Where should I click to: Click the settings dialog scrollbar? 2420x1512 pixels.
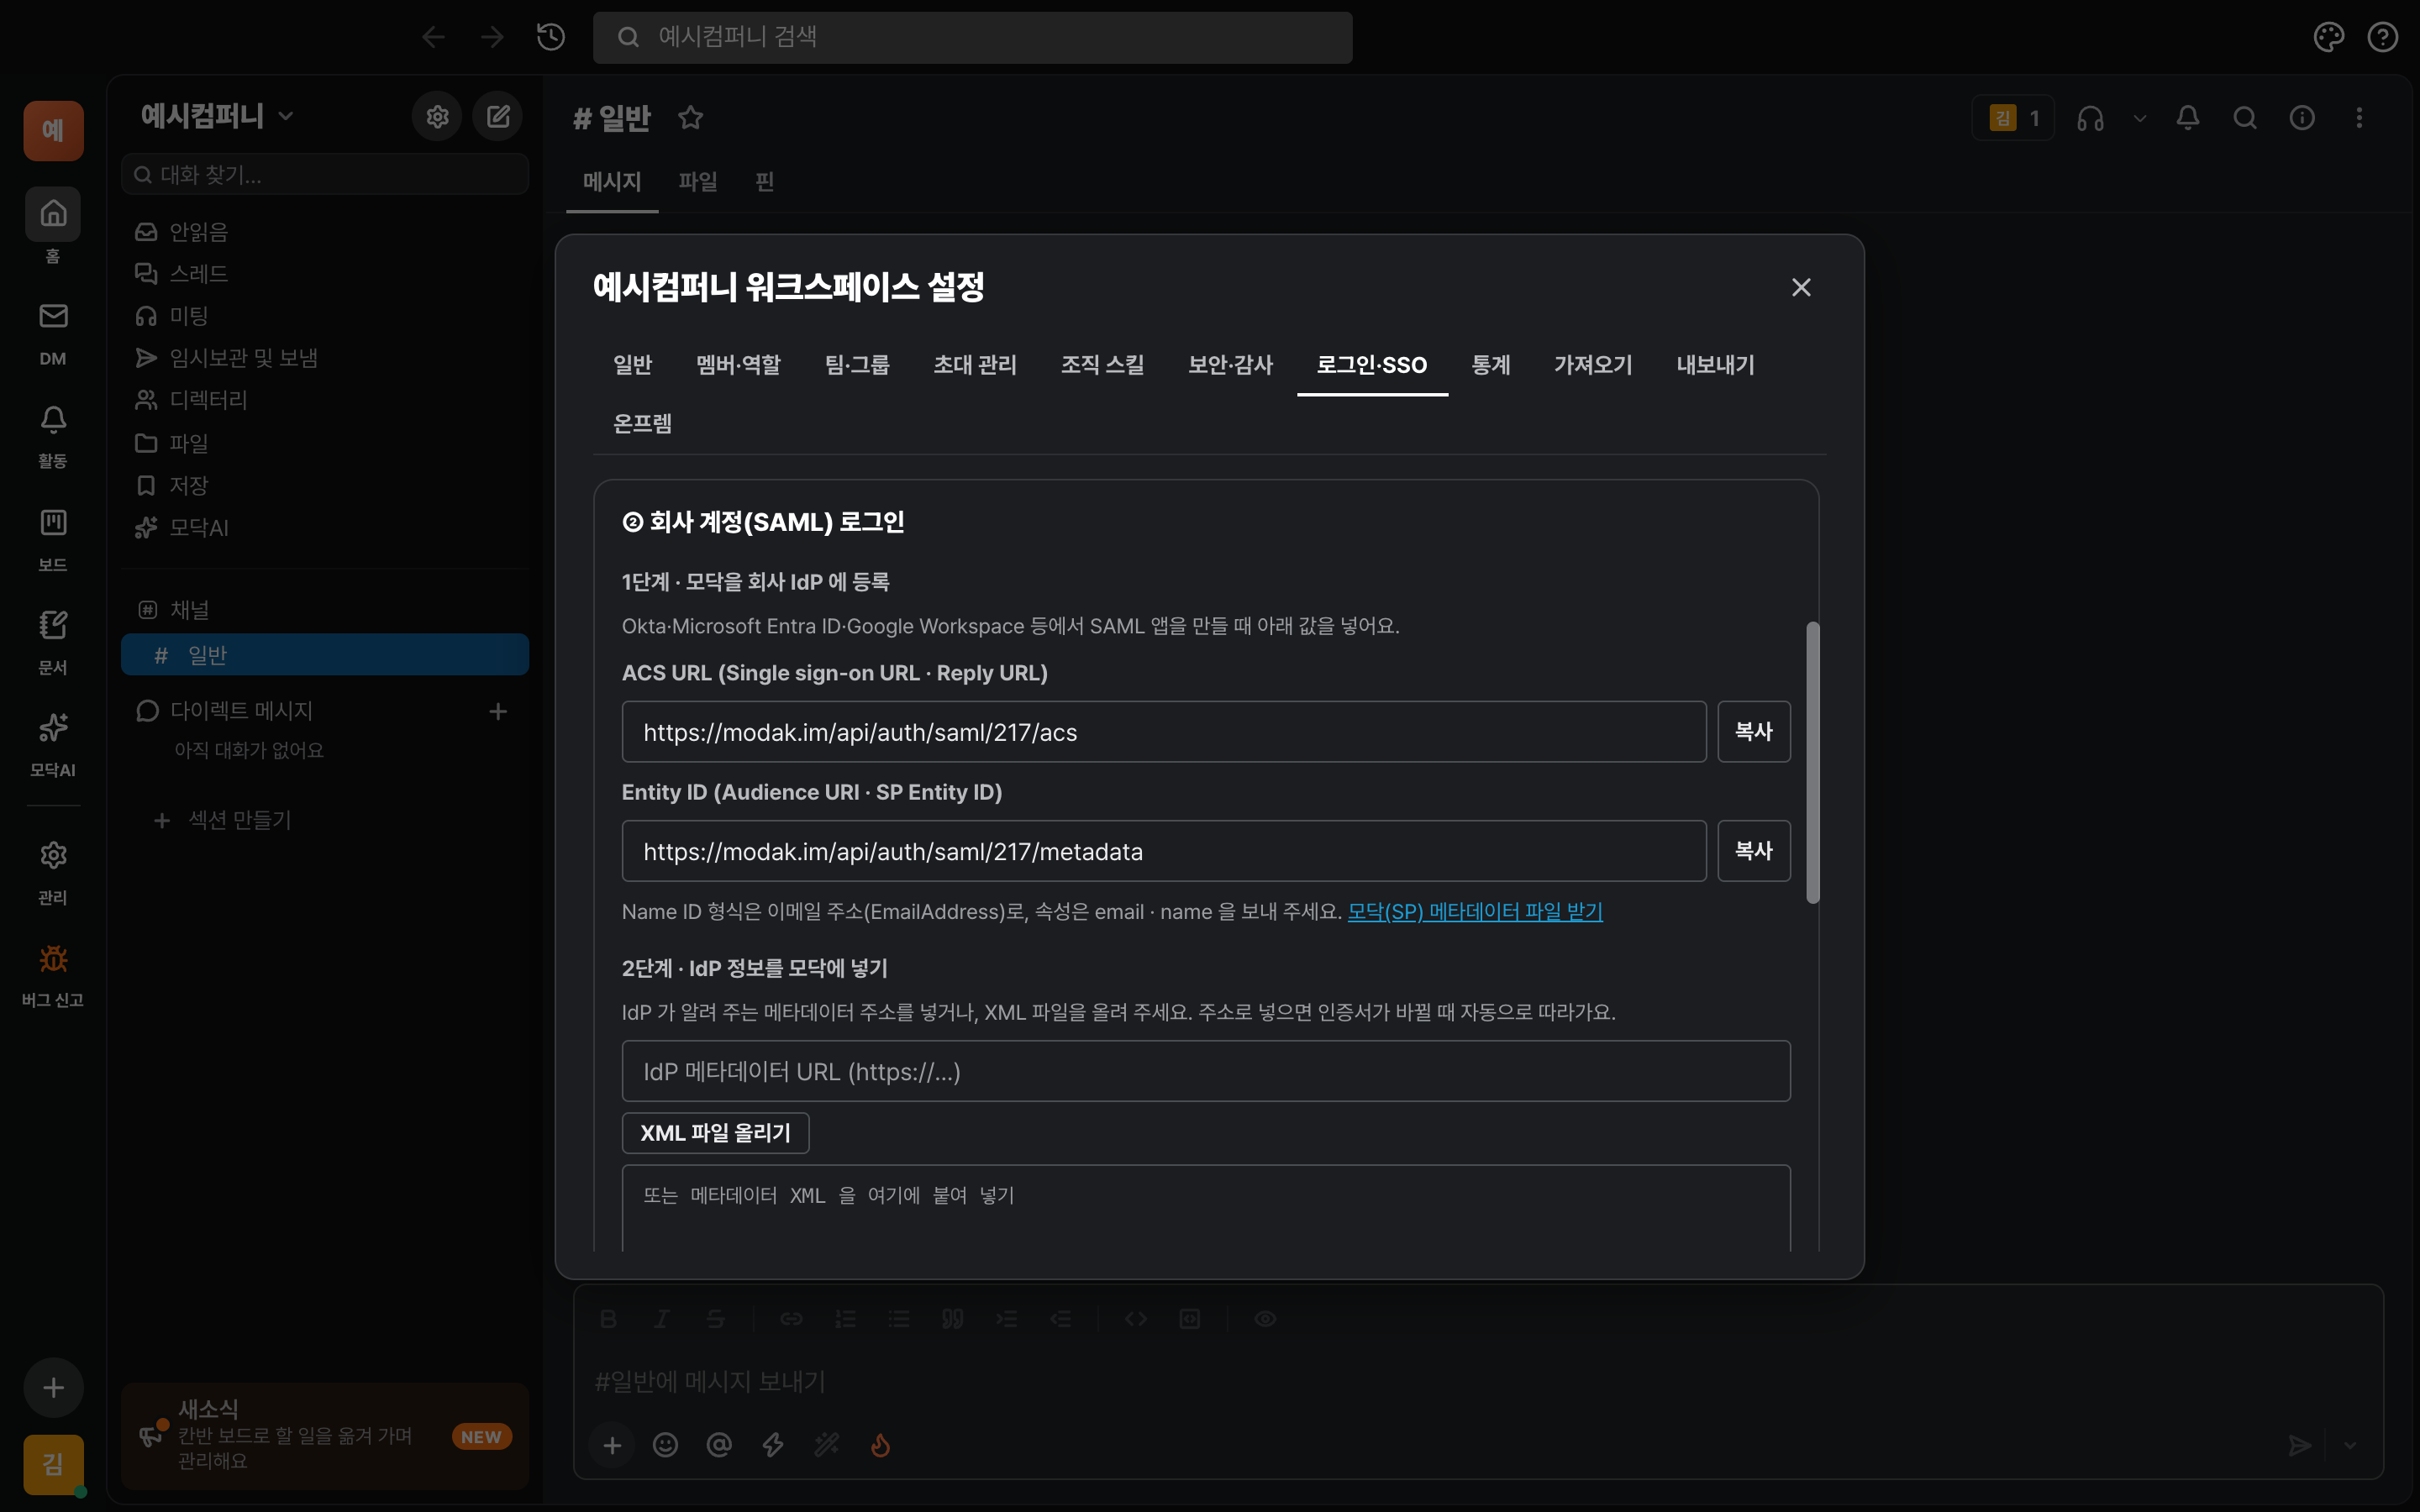(1812, 763)
